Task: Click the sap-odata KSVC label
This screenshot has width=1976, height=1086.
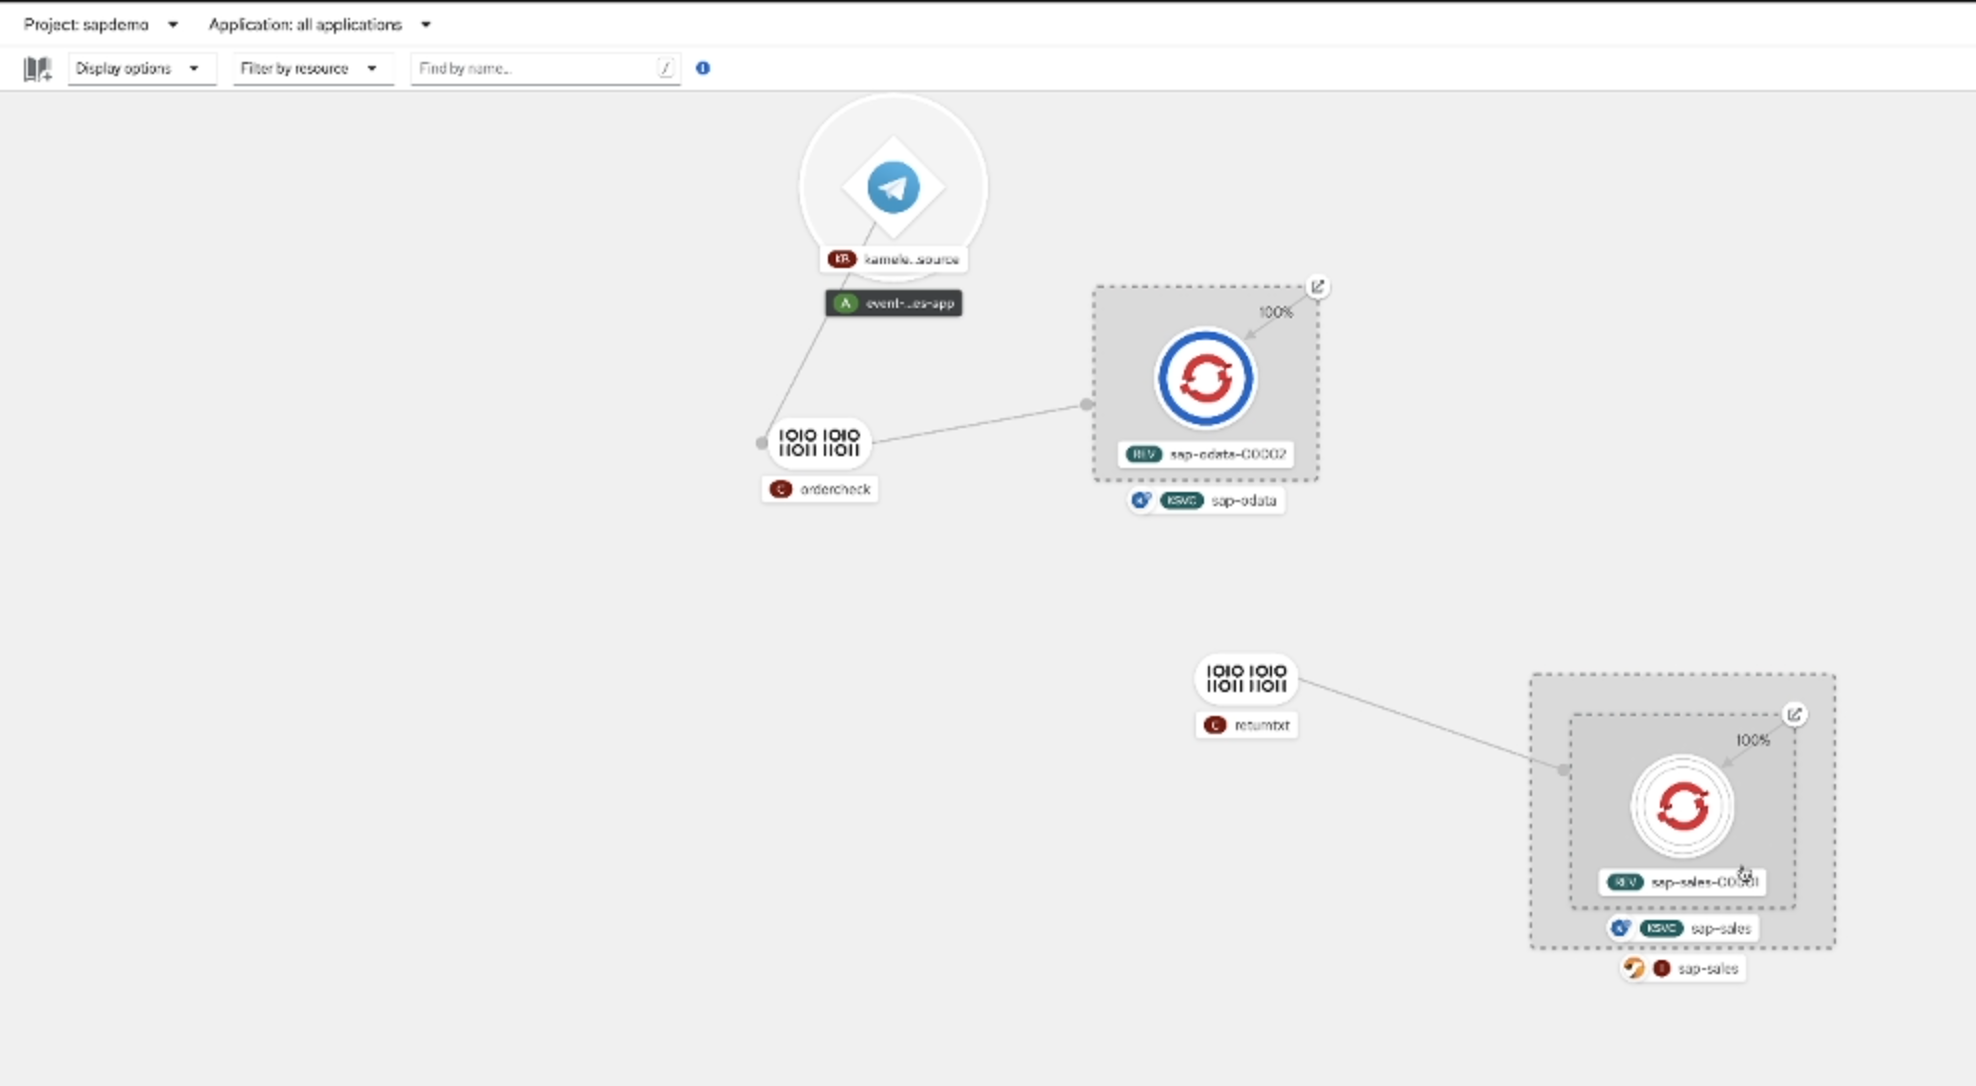Action: tap(1220, 500)
